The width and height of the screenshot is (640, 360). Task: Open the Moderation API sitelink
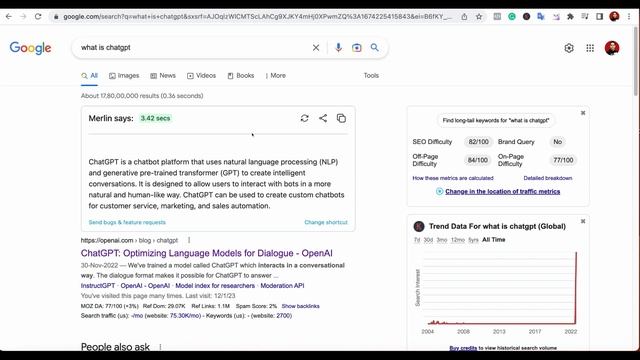click(282, 286)
